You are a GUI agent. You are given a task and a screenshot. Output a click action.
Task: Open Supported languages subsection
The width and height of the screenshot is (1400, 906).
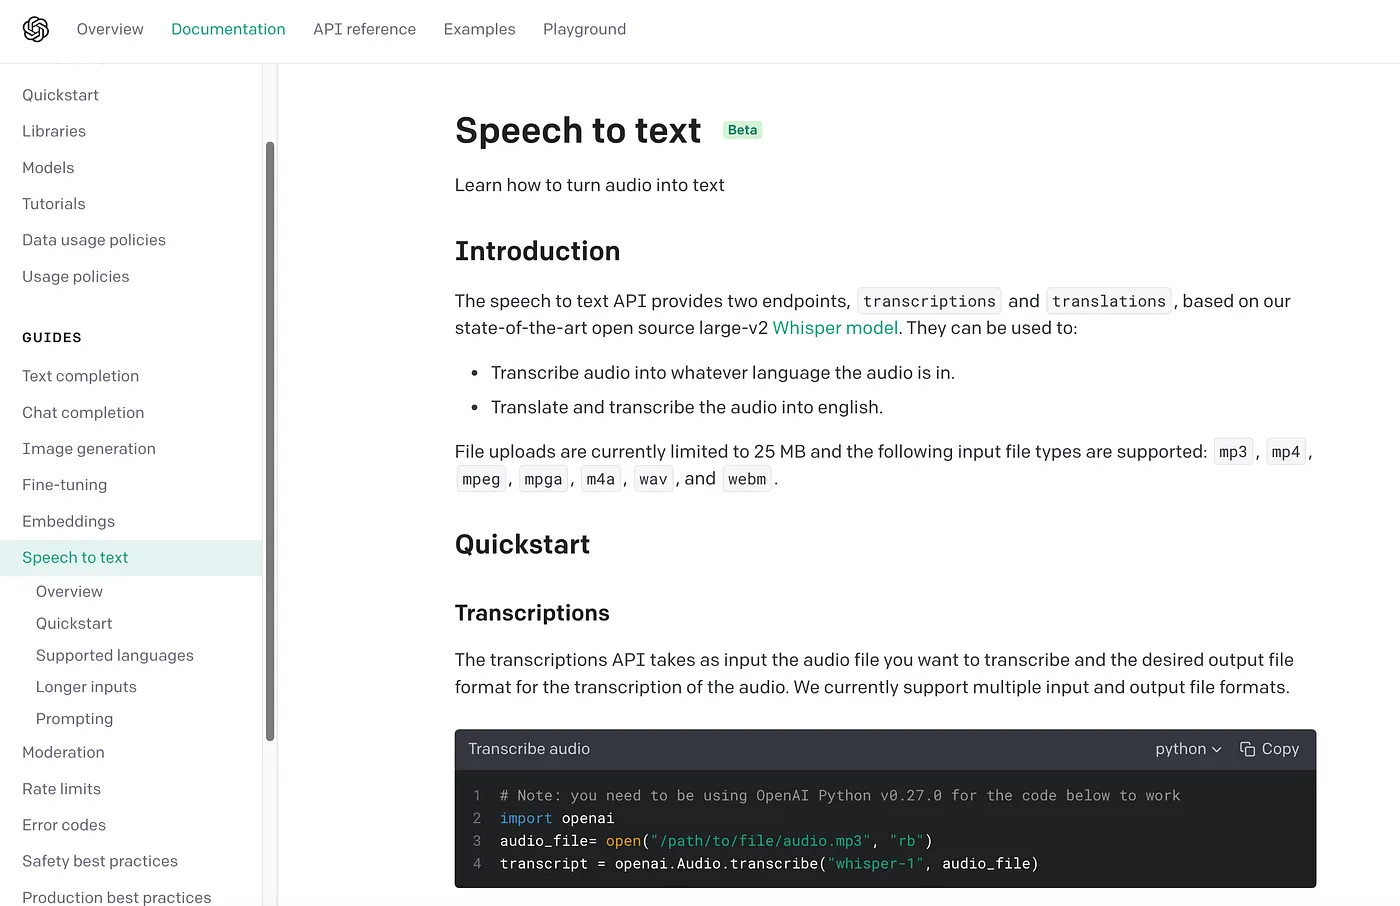click(x=115, y=655)
